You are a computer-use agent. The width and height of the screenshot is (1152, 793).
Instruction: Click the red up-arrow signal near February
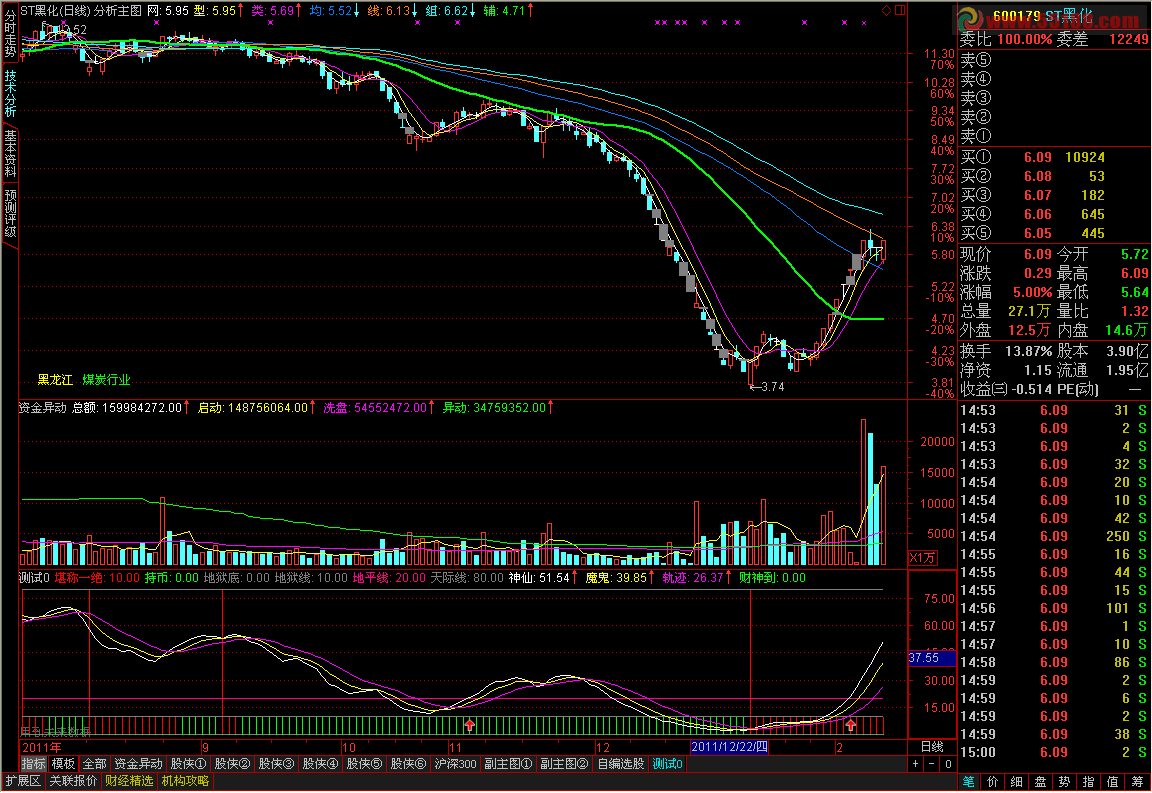(x=851, y=725)
